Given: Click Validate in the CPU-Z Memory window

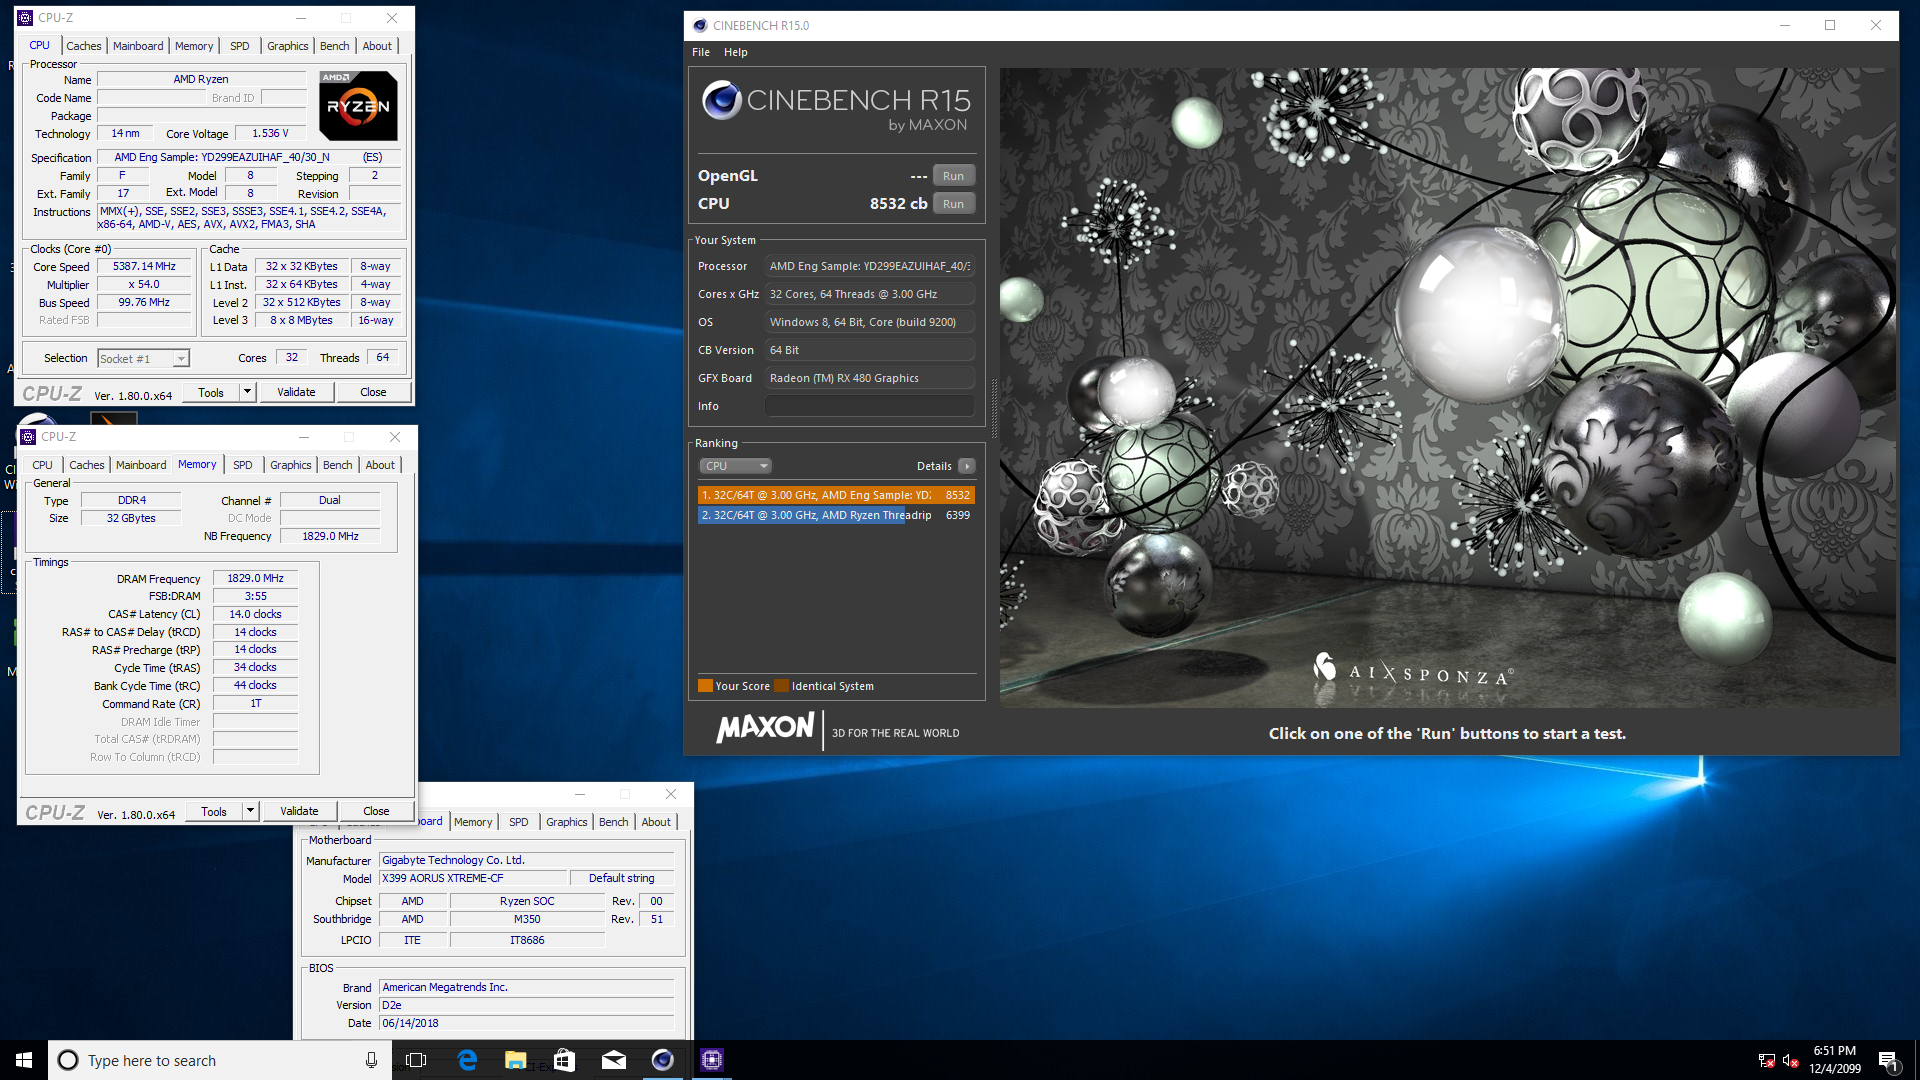Looking at the screenshot, I should [299, 811].
